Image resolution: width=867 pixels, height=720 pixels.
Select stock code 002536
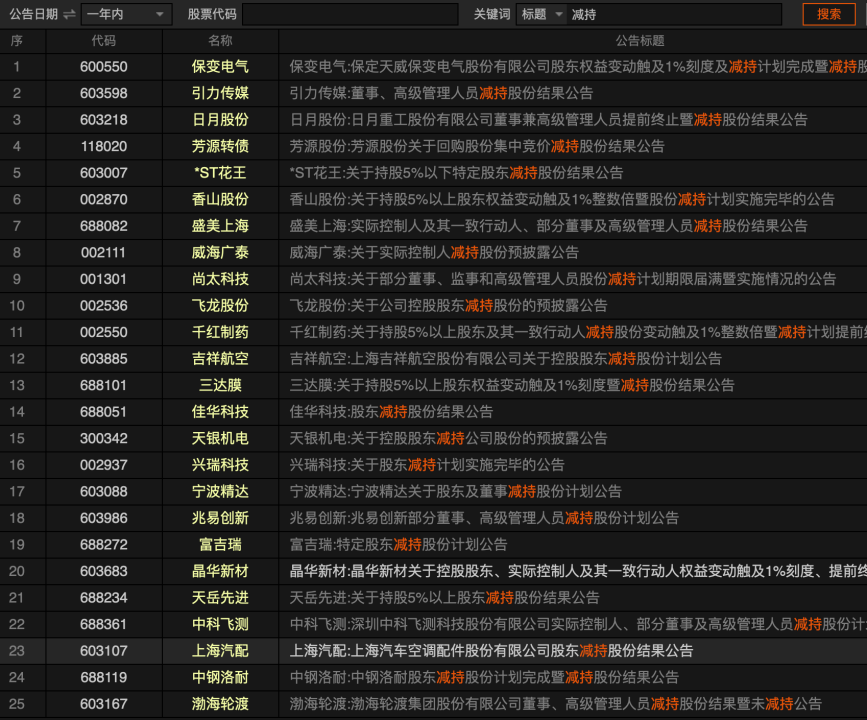pos(103,306)
